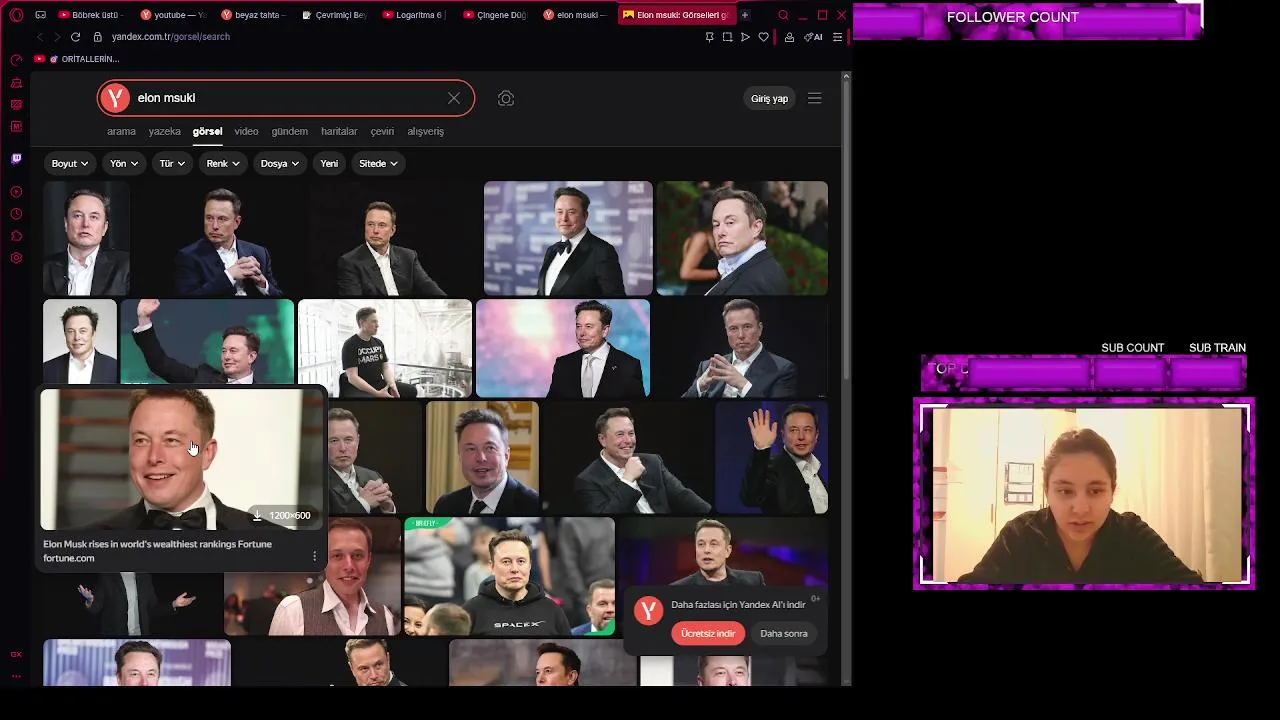Open 'Elon Musk rises in world's wealthiest' caption
This screenshot has height=720, width=1280.
tap(157, 544)
